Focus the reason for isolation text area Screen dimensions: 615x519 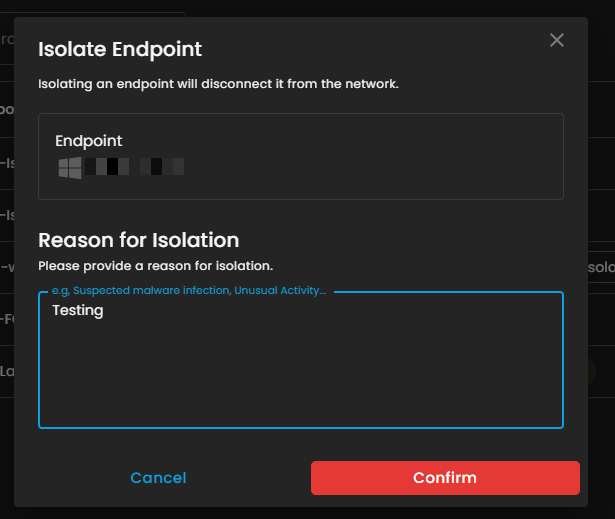click(x=300, y=370)
